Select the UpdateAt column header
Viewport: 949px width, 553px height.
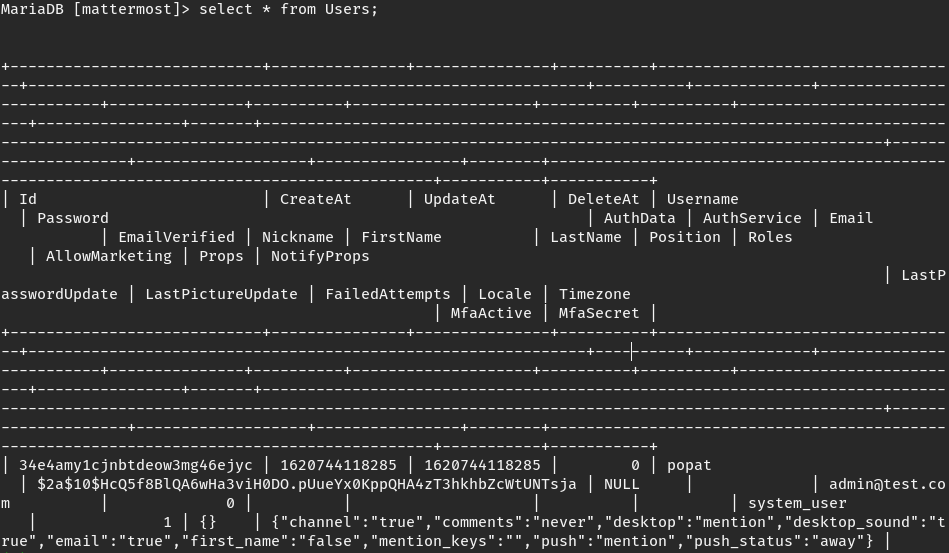(459, 199)
